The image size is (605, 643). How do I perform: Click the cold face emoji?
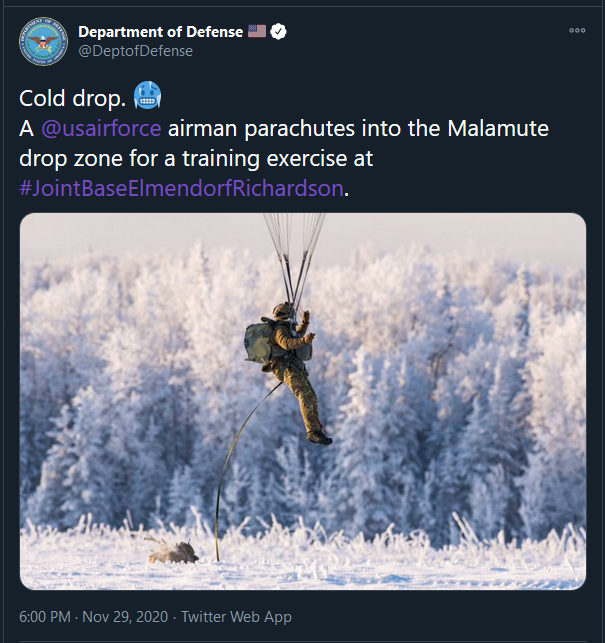pyautogui.click(x=147, y=98)
